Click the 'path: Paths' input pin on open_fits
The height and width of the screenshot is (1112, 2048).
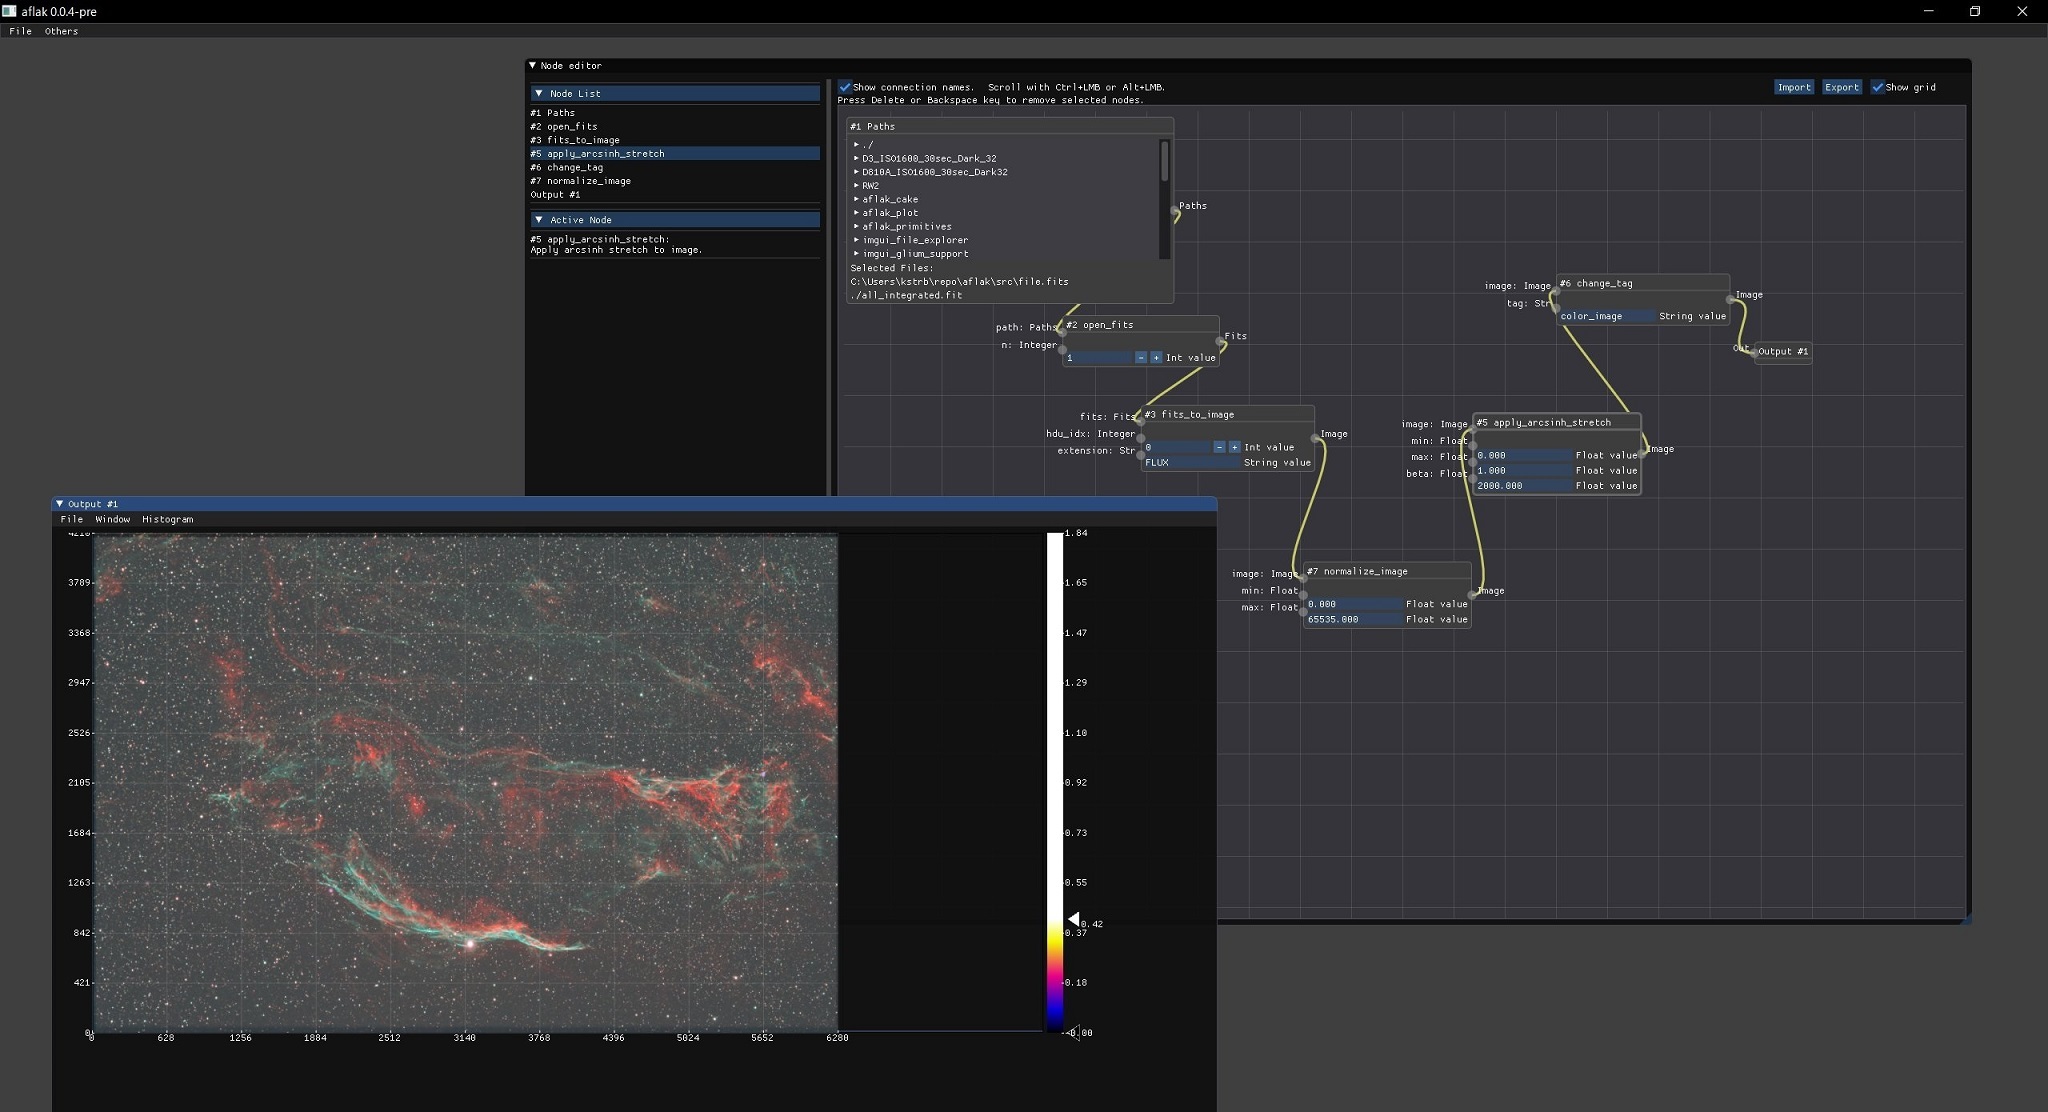click(1062, 331)
